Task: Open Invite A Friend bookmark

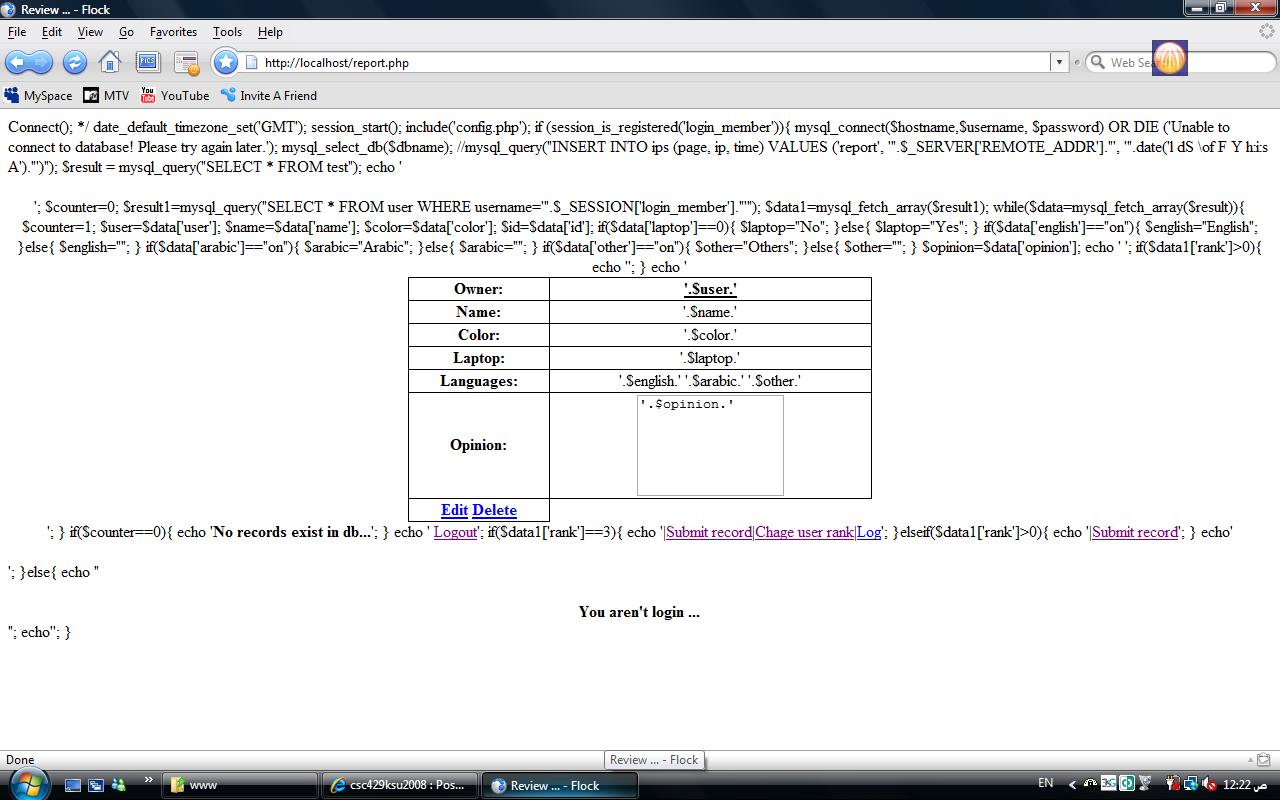Action: click(268, 96)
